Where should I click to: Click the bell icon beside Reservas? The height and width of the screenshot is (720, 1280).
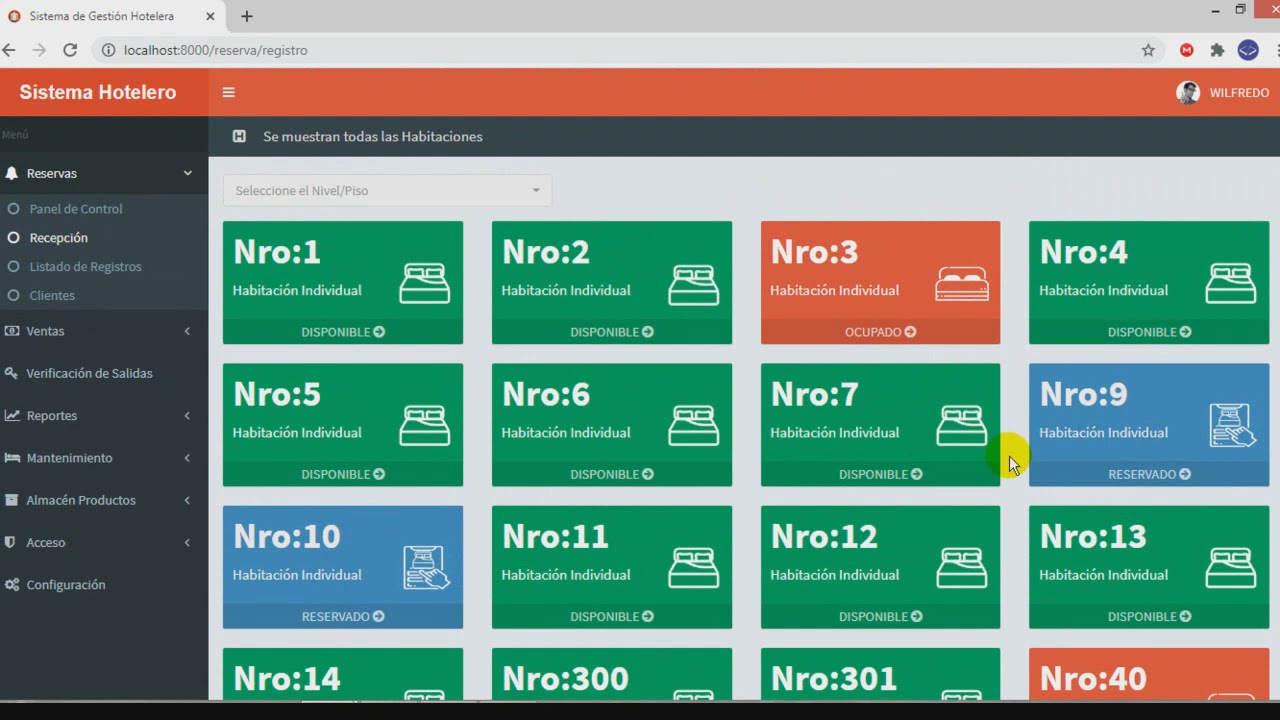12,173
